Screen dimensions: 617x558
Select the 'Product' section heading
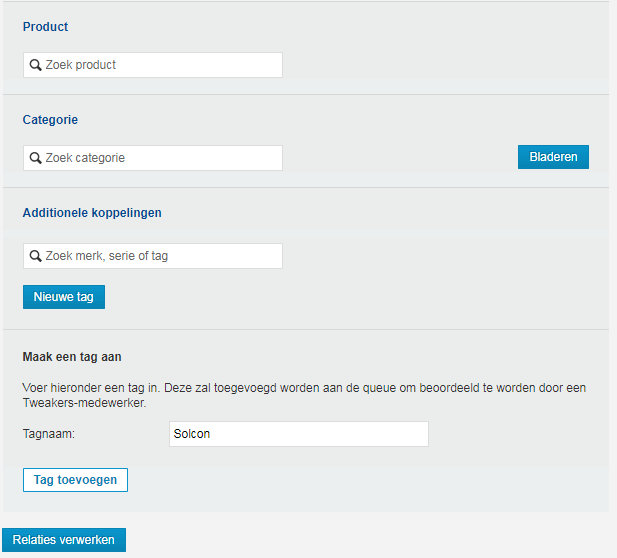tap(46, 27)
